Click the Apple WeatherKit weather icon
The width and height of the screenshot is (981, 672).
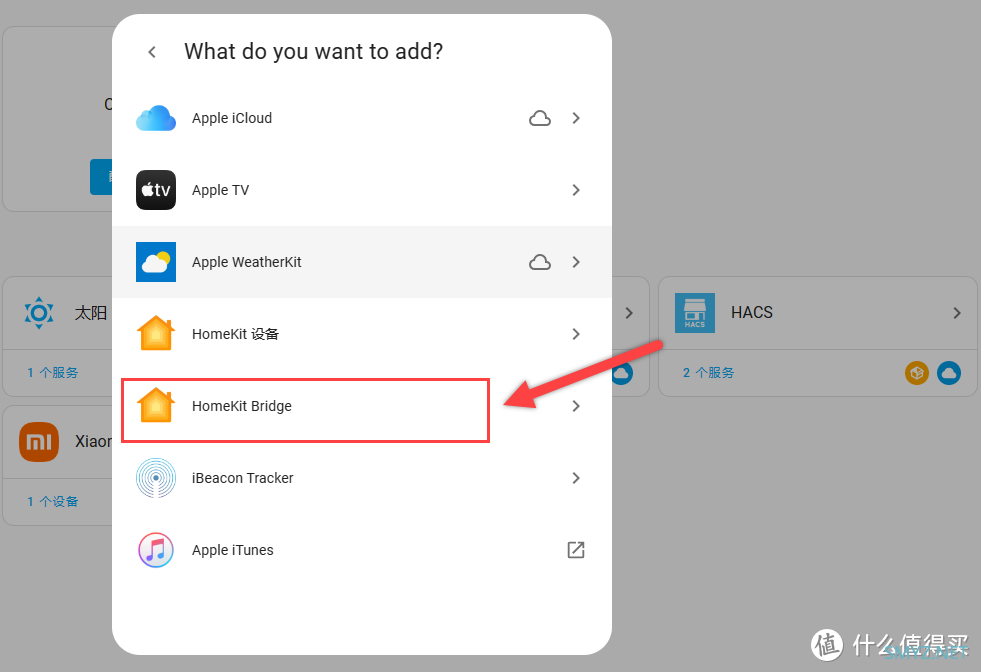[x=156, y=262]
